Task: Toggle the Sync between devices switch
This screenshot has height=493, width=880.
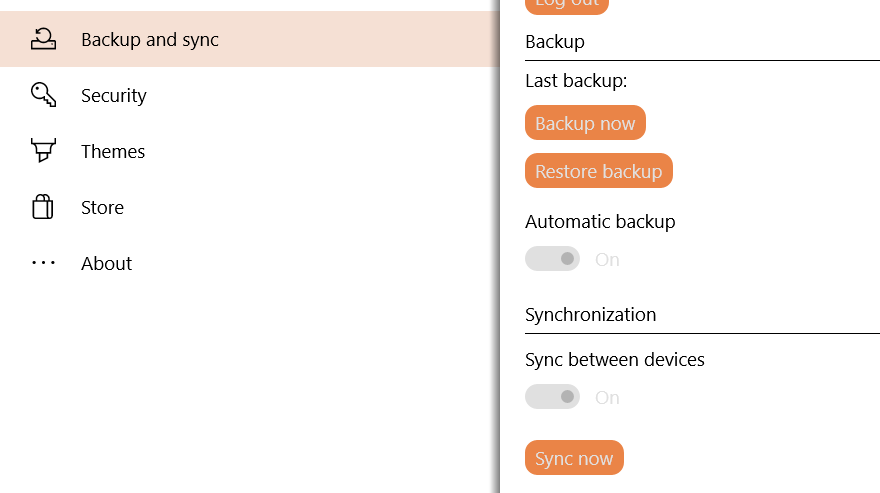Action: coord(552,397)
